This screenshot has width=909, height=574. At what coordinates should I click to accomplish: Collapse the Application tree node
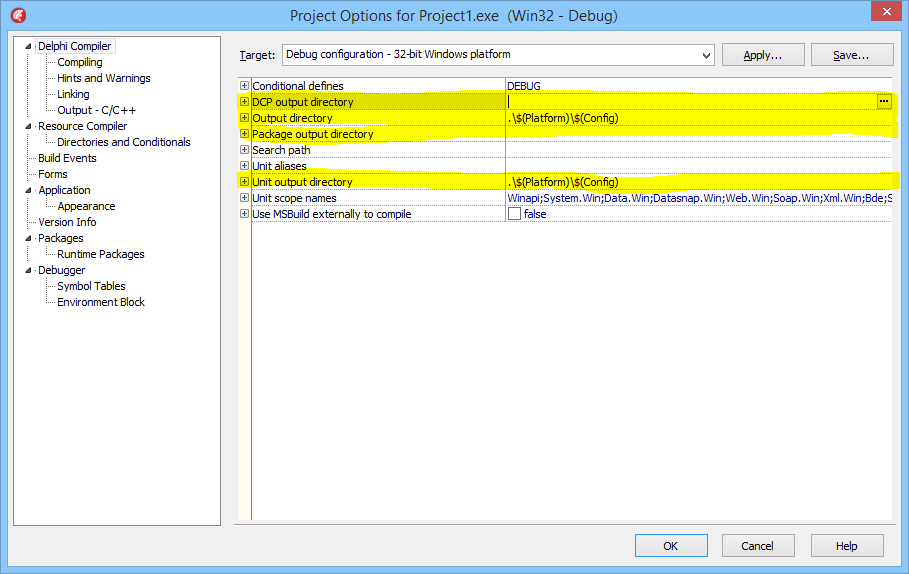pos(28,190)
